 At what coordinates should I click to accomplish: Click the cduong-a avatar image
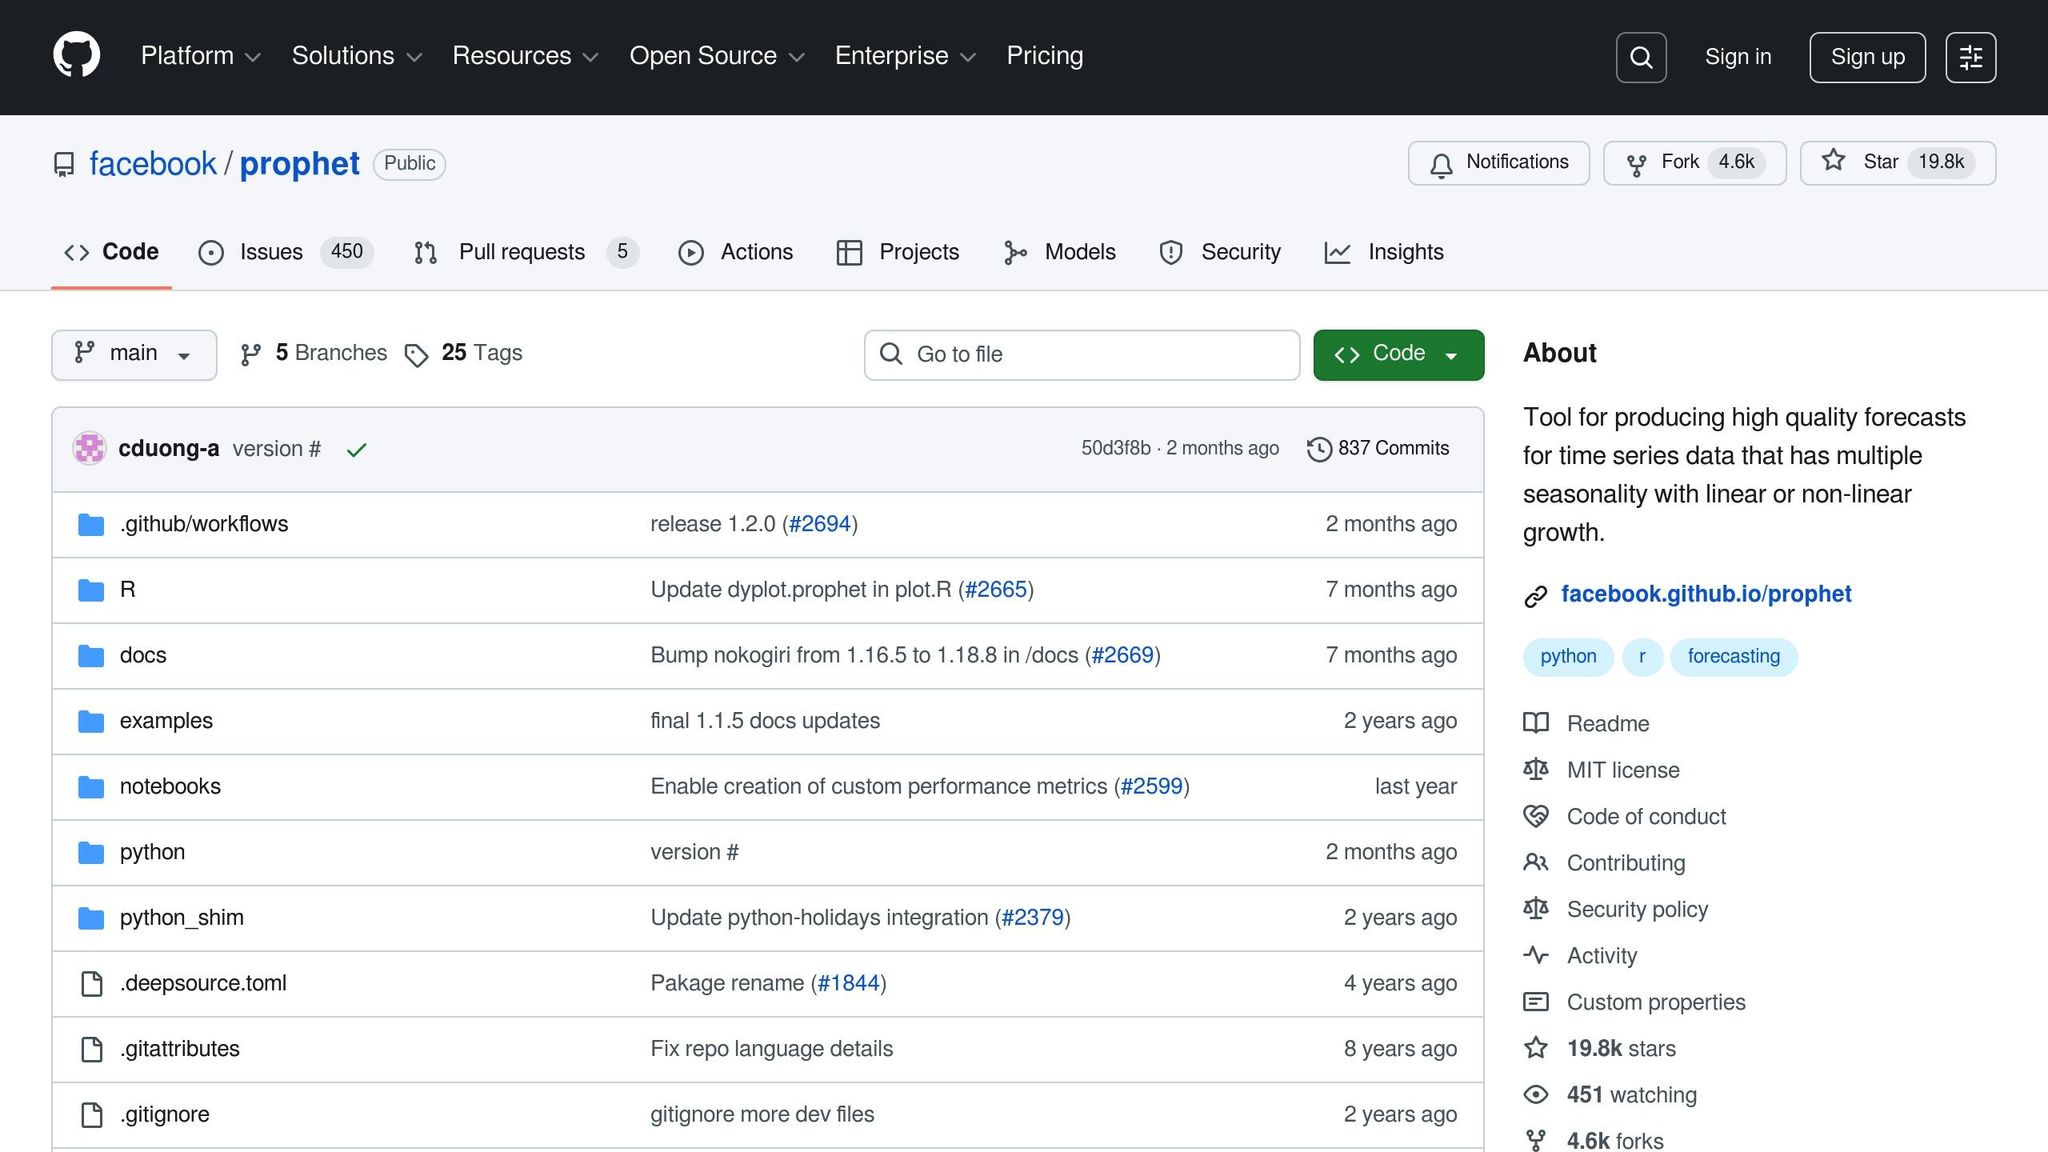coord(90,449)
